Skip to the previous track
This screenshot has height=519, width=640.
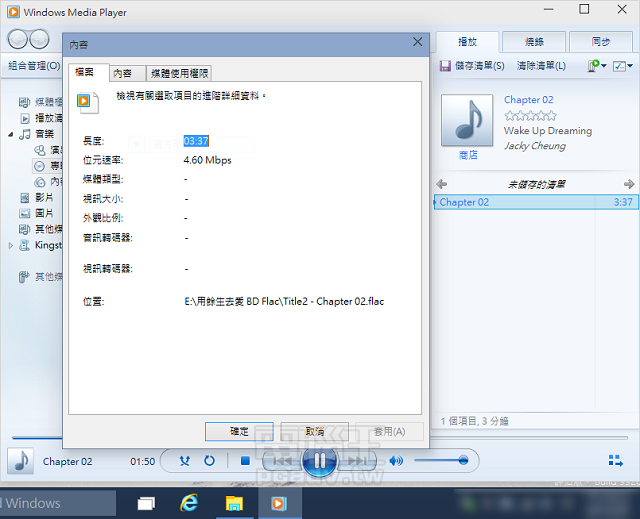pos(282,461)
